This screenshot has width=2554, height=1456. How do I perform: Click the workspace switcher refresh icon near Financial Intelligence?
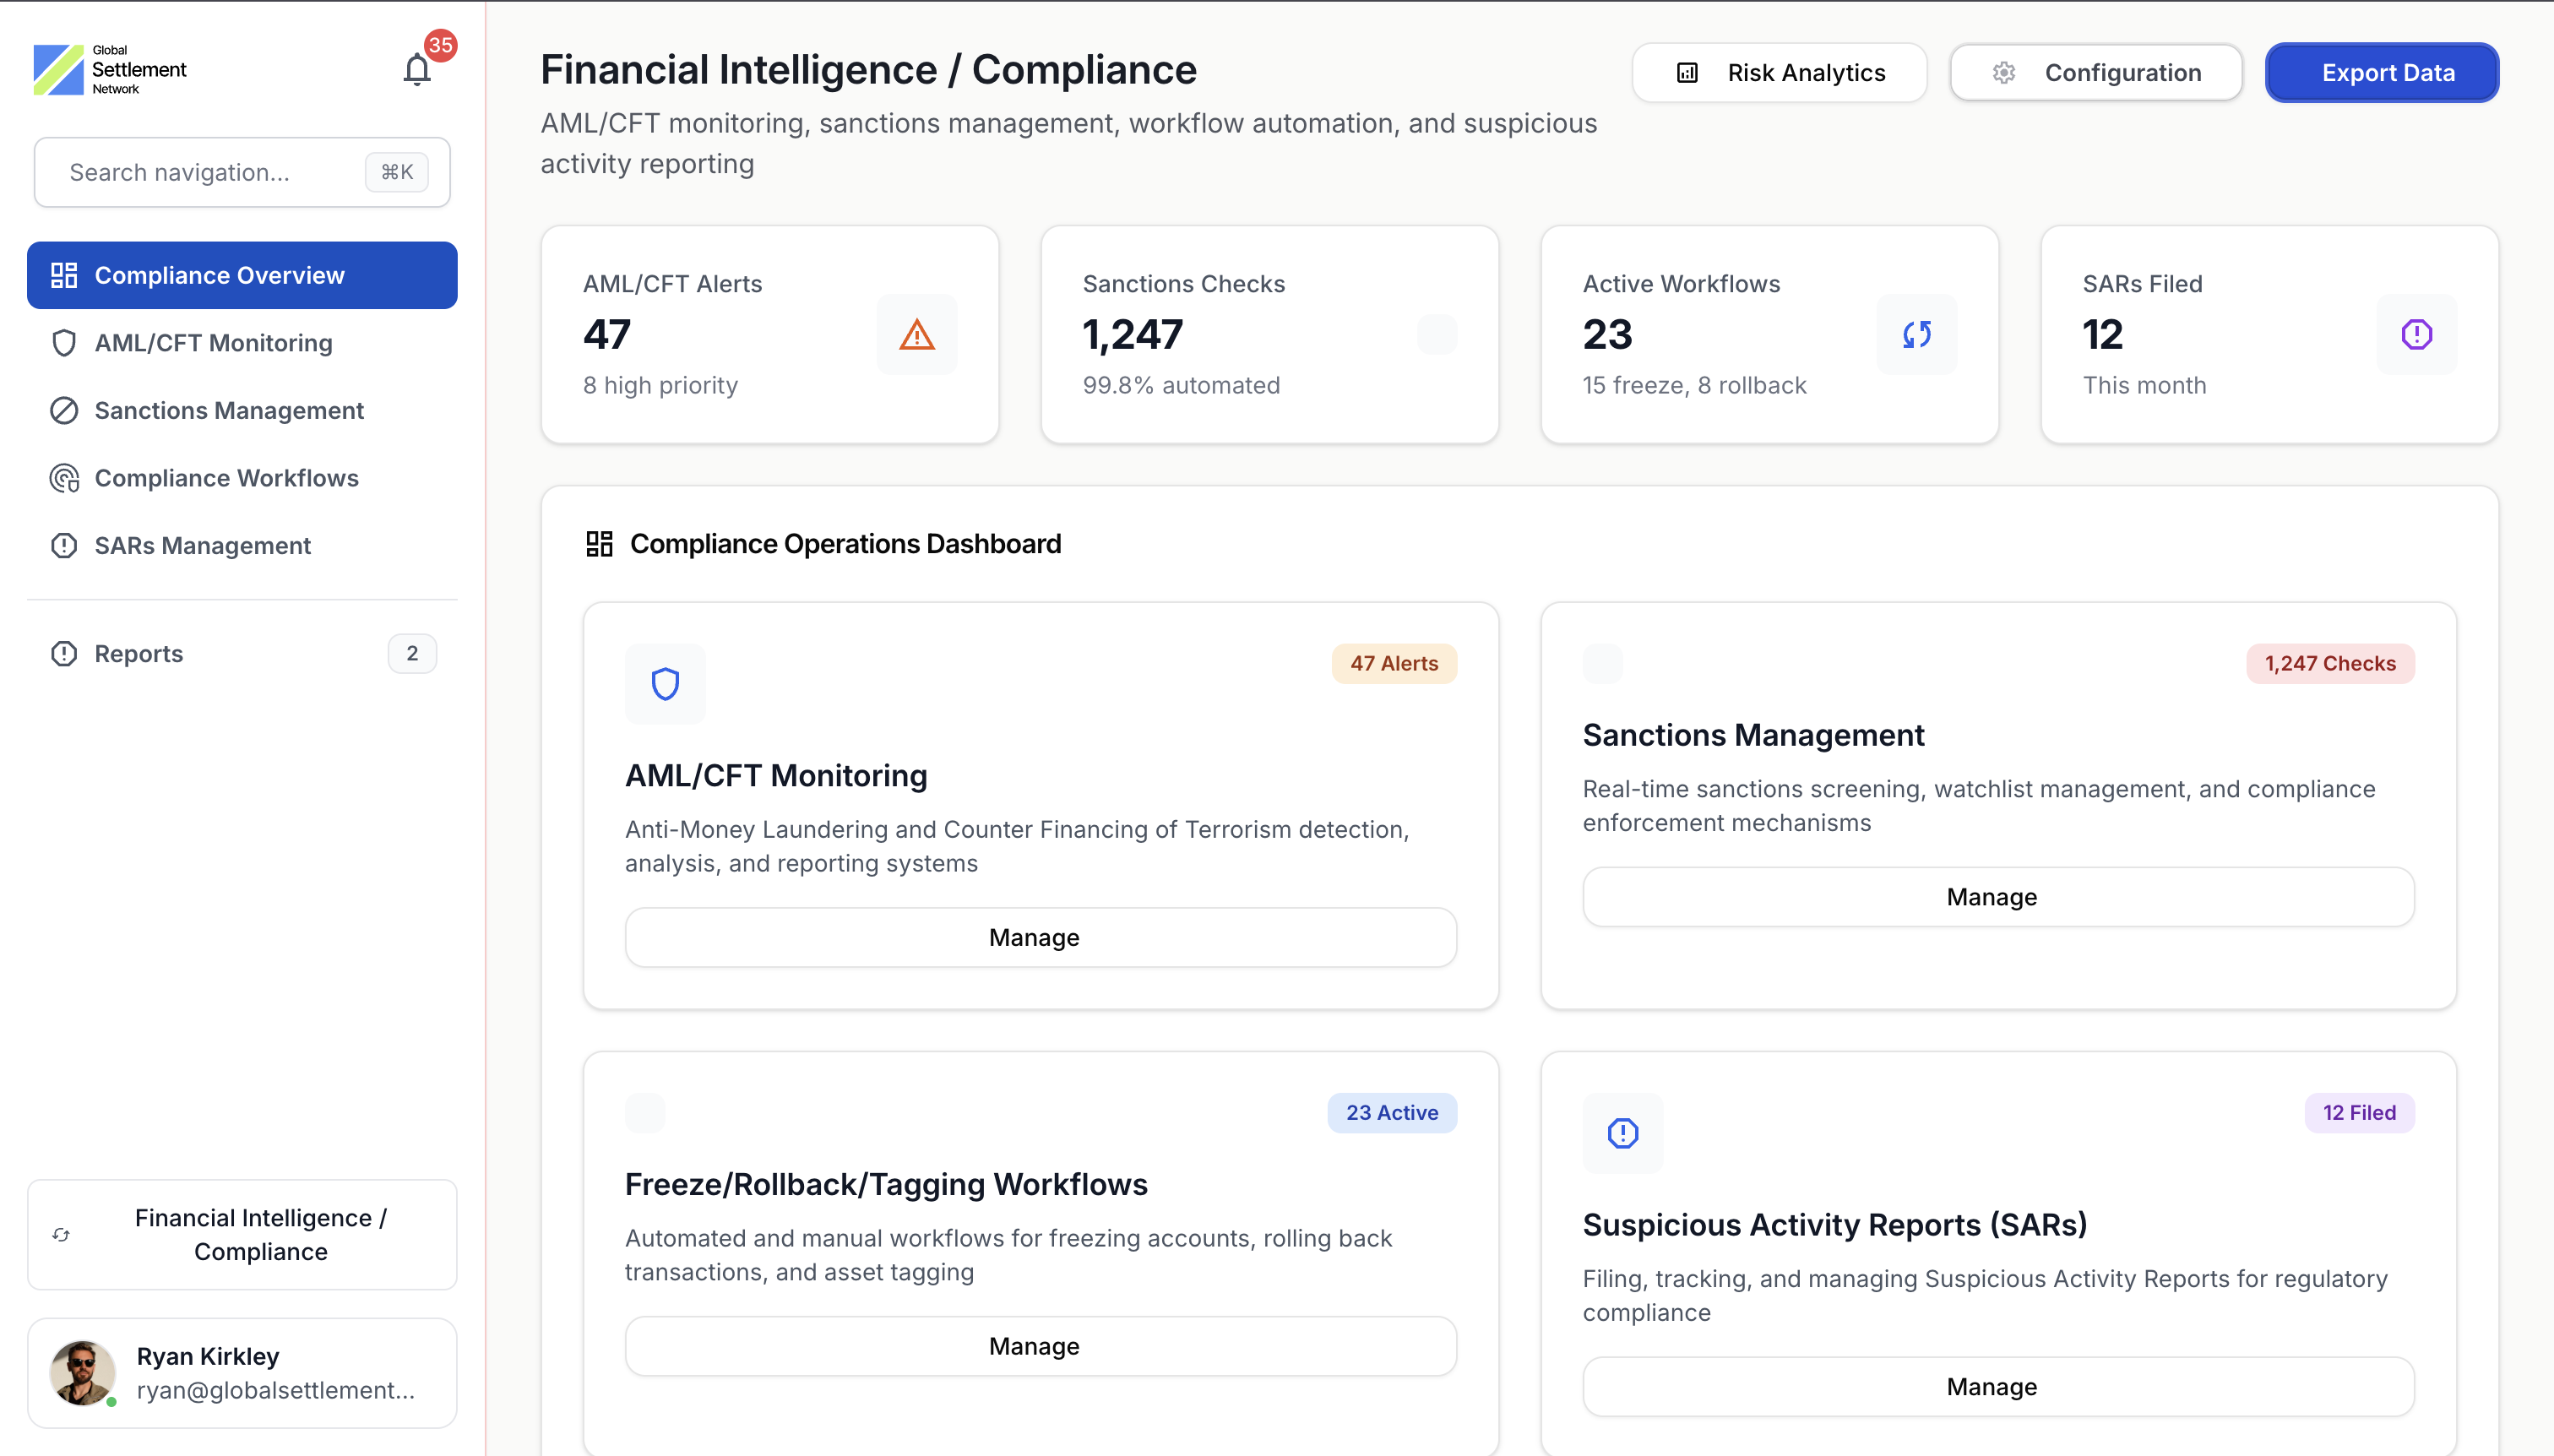point(61,1234)
